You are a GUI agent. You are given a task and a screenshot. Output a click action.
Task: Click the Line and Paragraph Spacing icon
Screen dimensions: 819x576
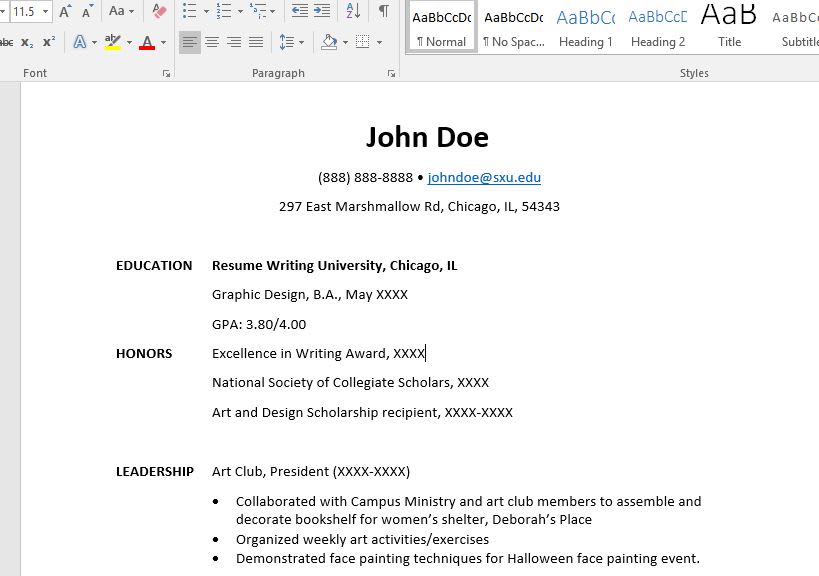(287, 42)
